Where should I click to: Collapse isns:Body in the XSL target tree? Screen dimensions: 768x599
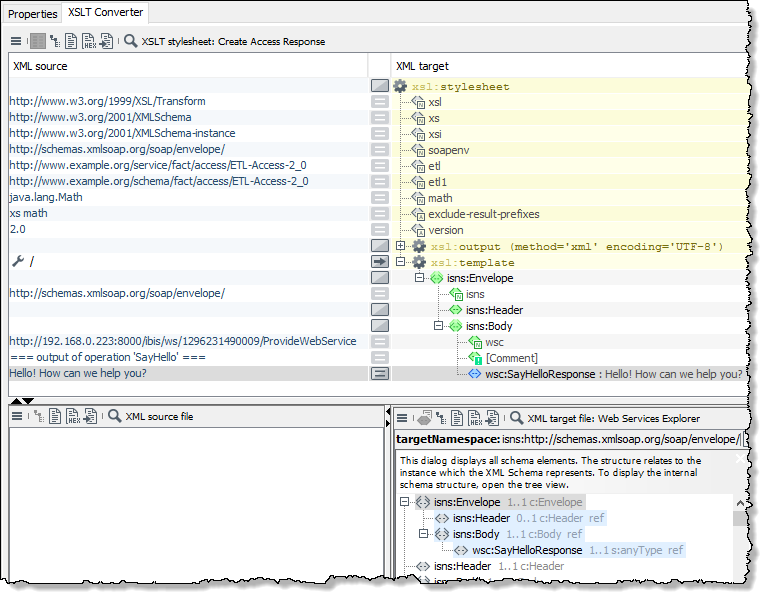tap(438, 326)
